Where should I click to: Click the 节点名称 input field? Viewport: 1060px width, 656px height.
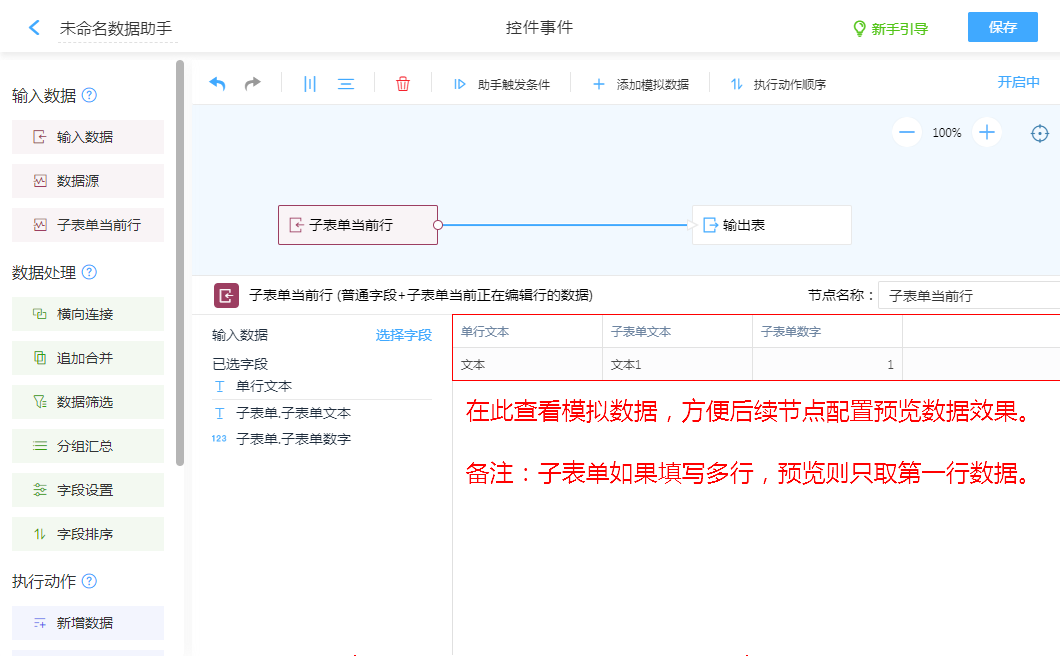click(x=968, y=296)
